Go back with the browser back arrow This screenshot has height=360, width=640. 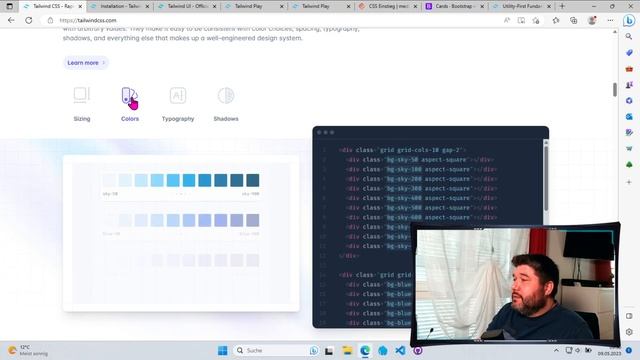(x=11, y=20)
